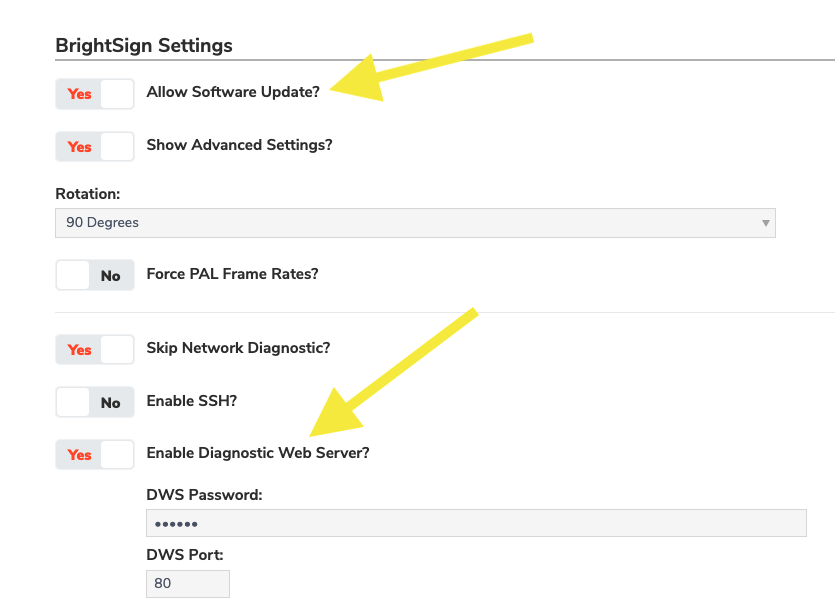Screen dimensions: 835x607
Task: Toggle the Skip Network Diagnostic switch
Action: [x=95, y=349]
